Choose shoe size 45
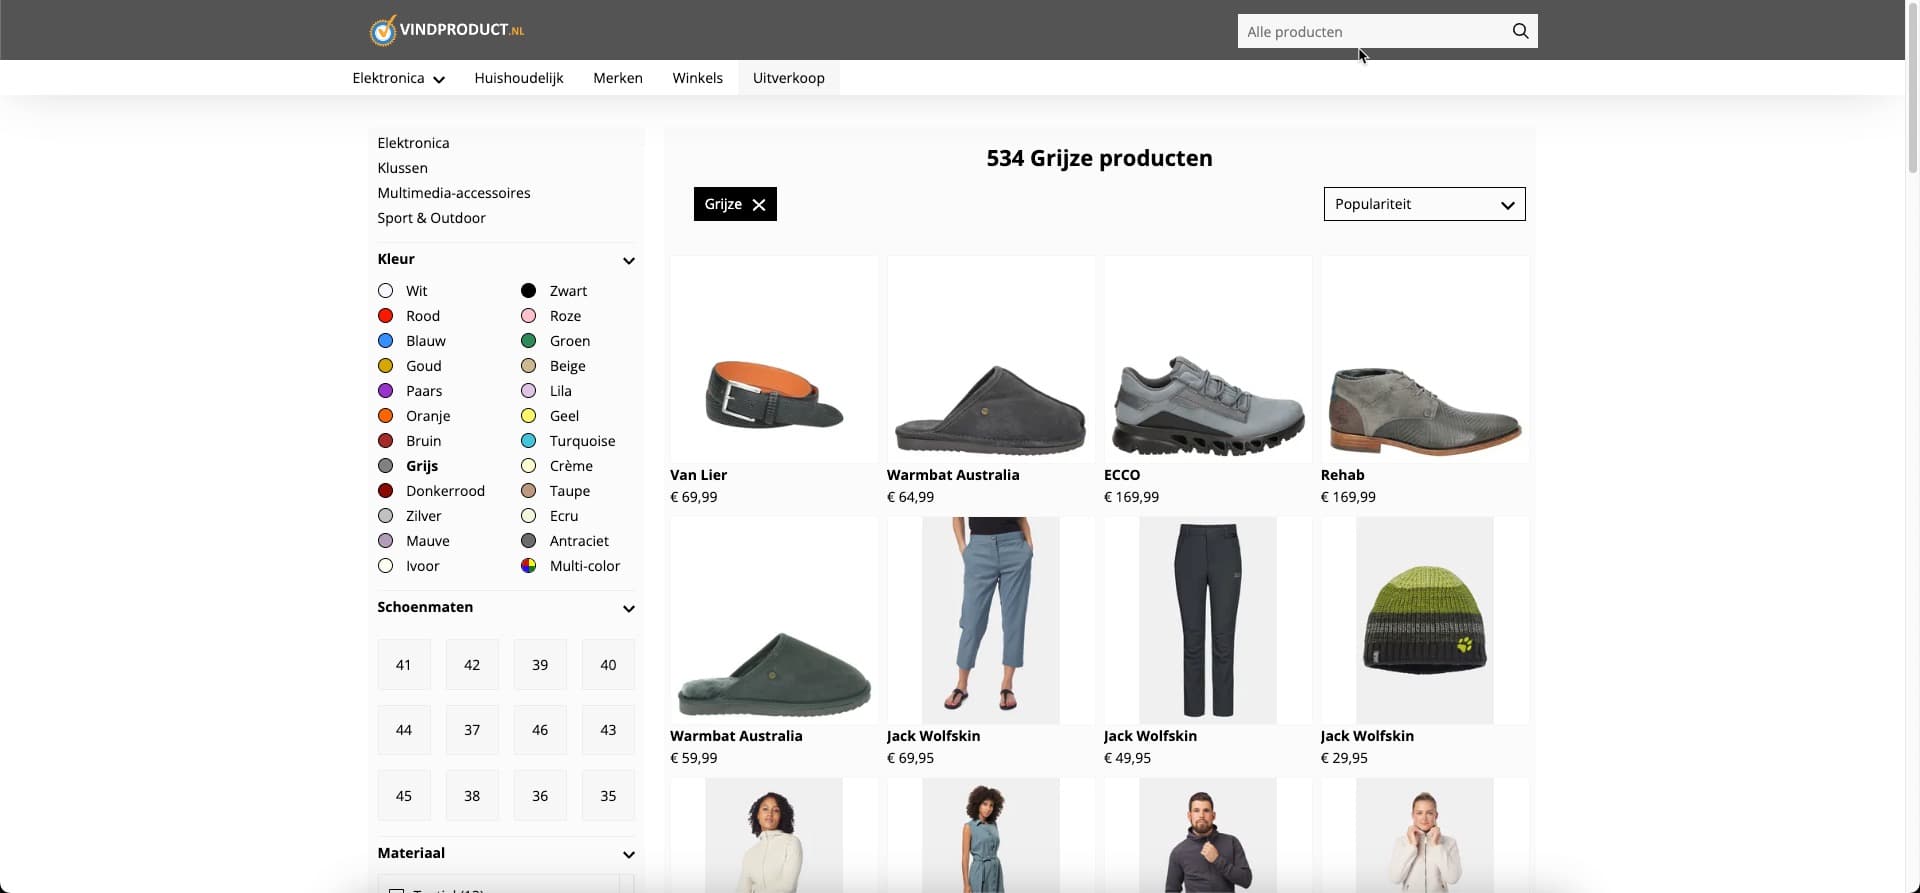 coord(404,796)
